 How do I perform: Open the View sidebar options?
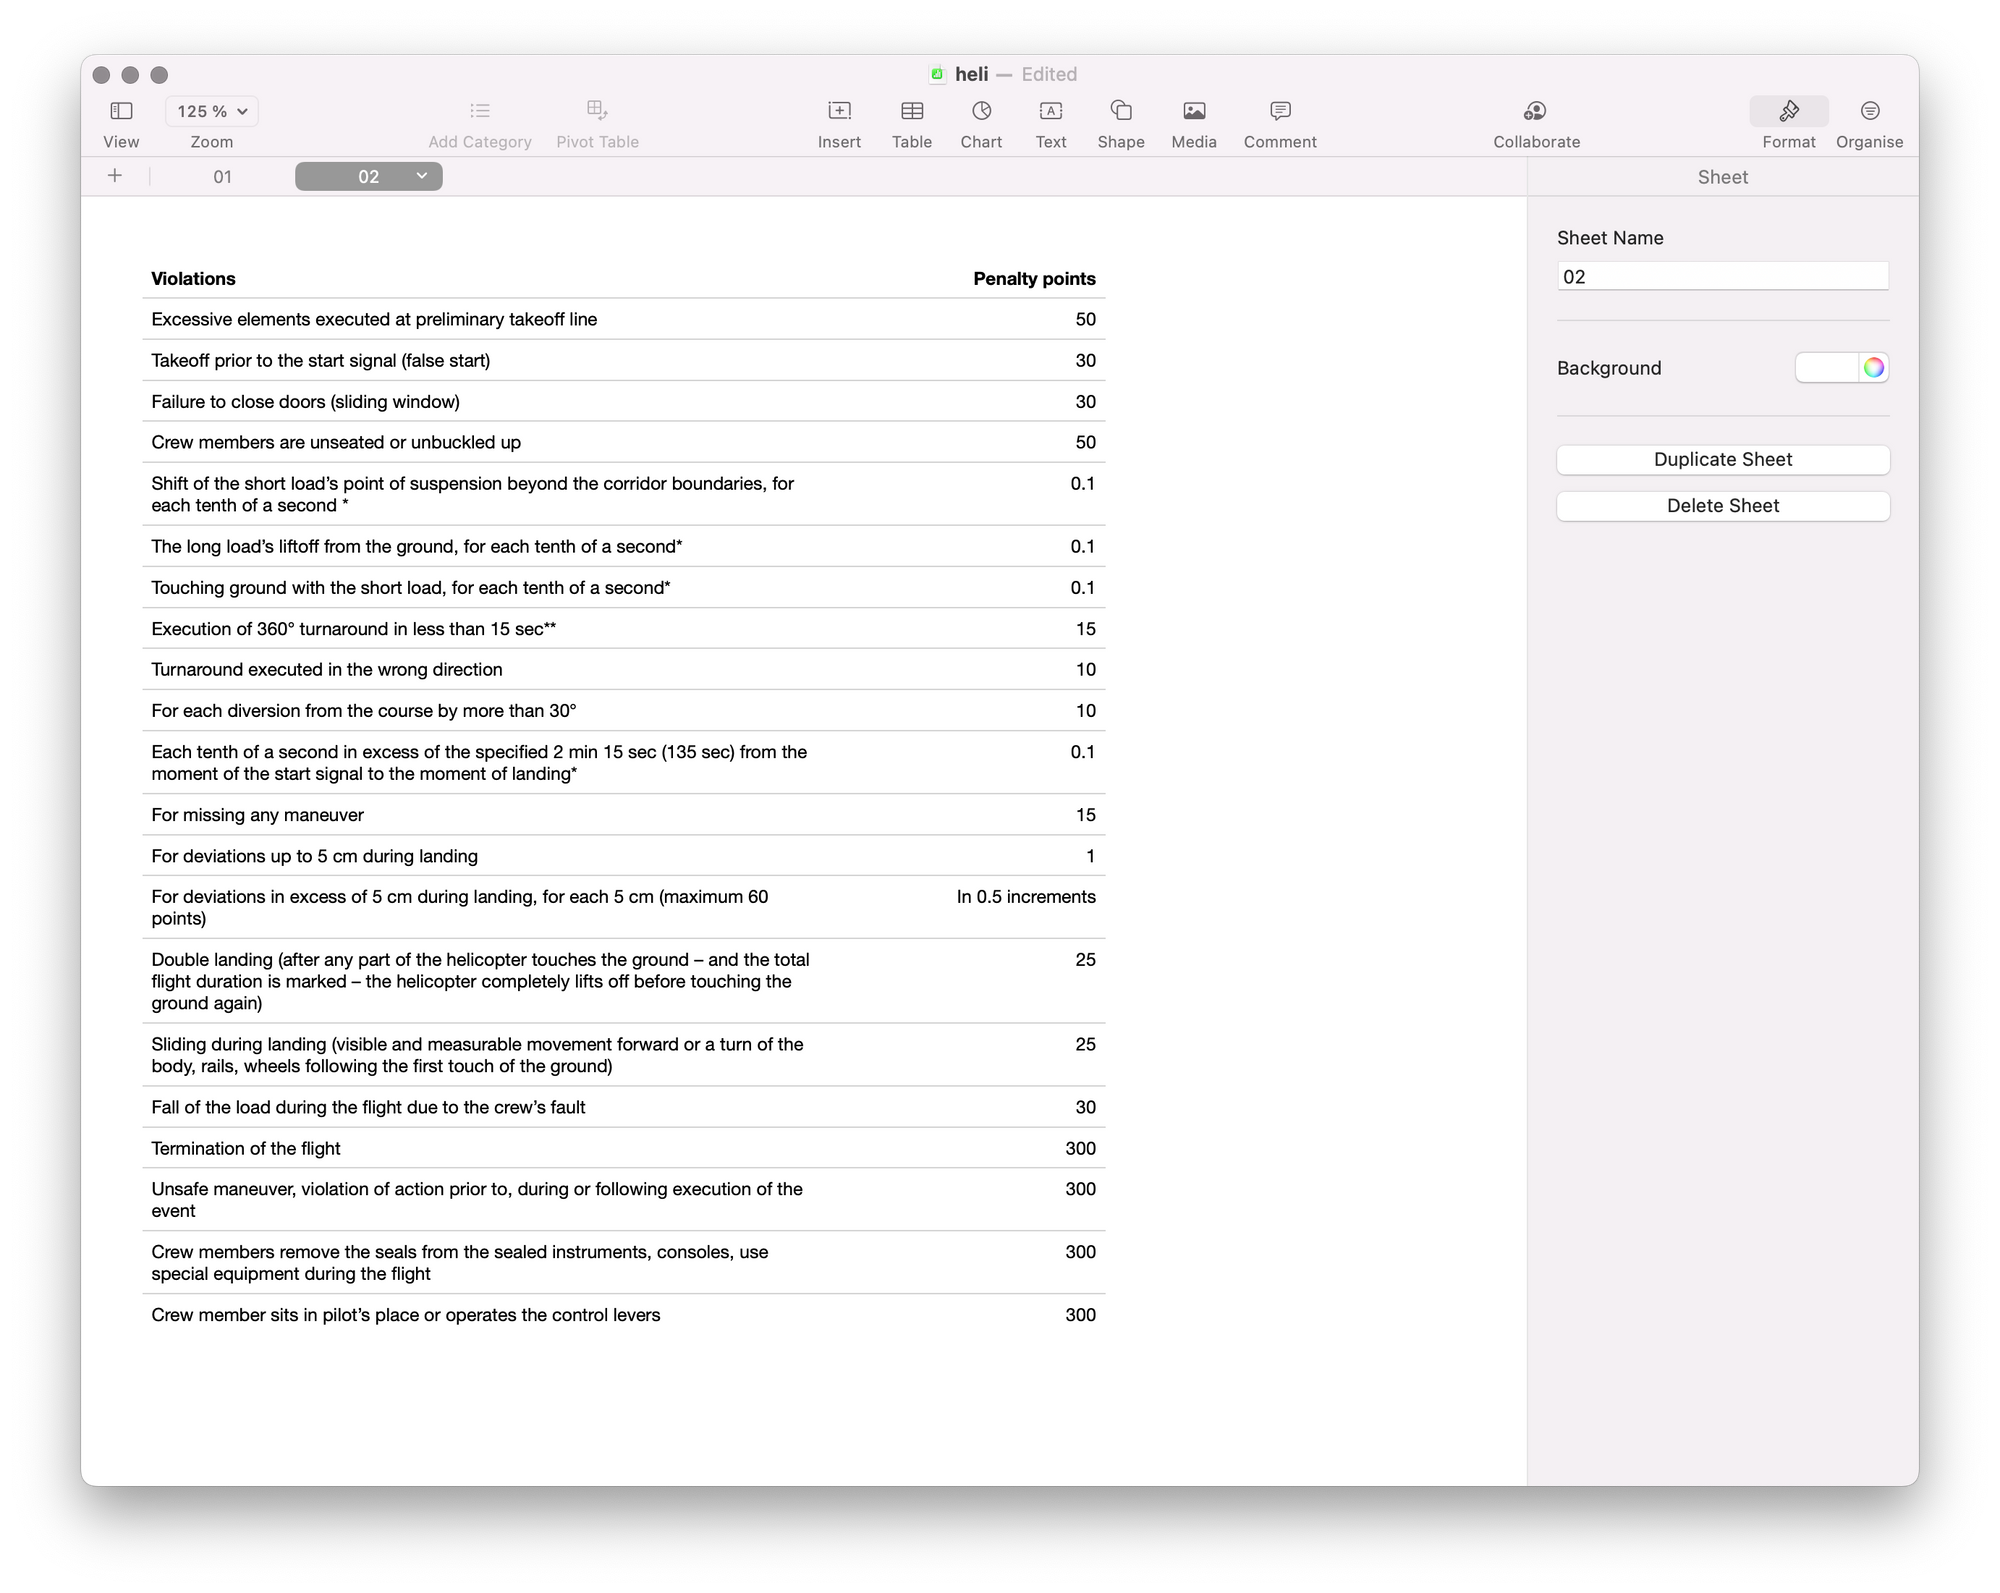[x=121, y=111]
